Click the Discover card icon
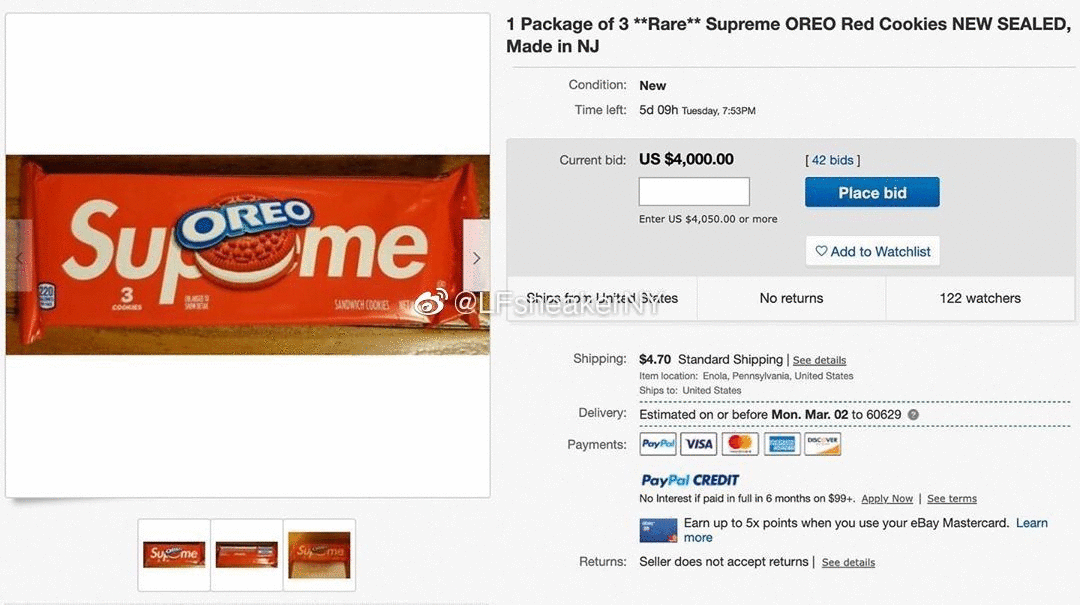The width and height of the screenshot is (1080, 605). click(822, 444)
